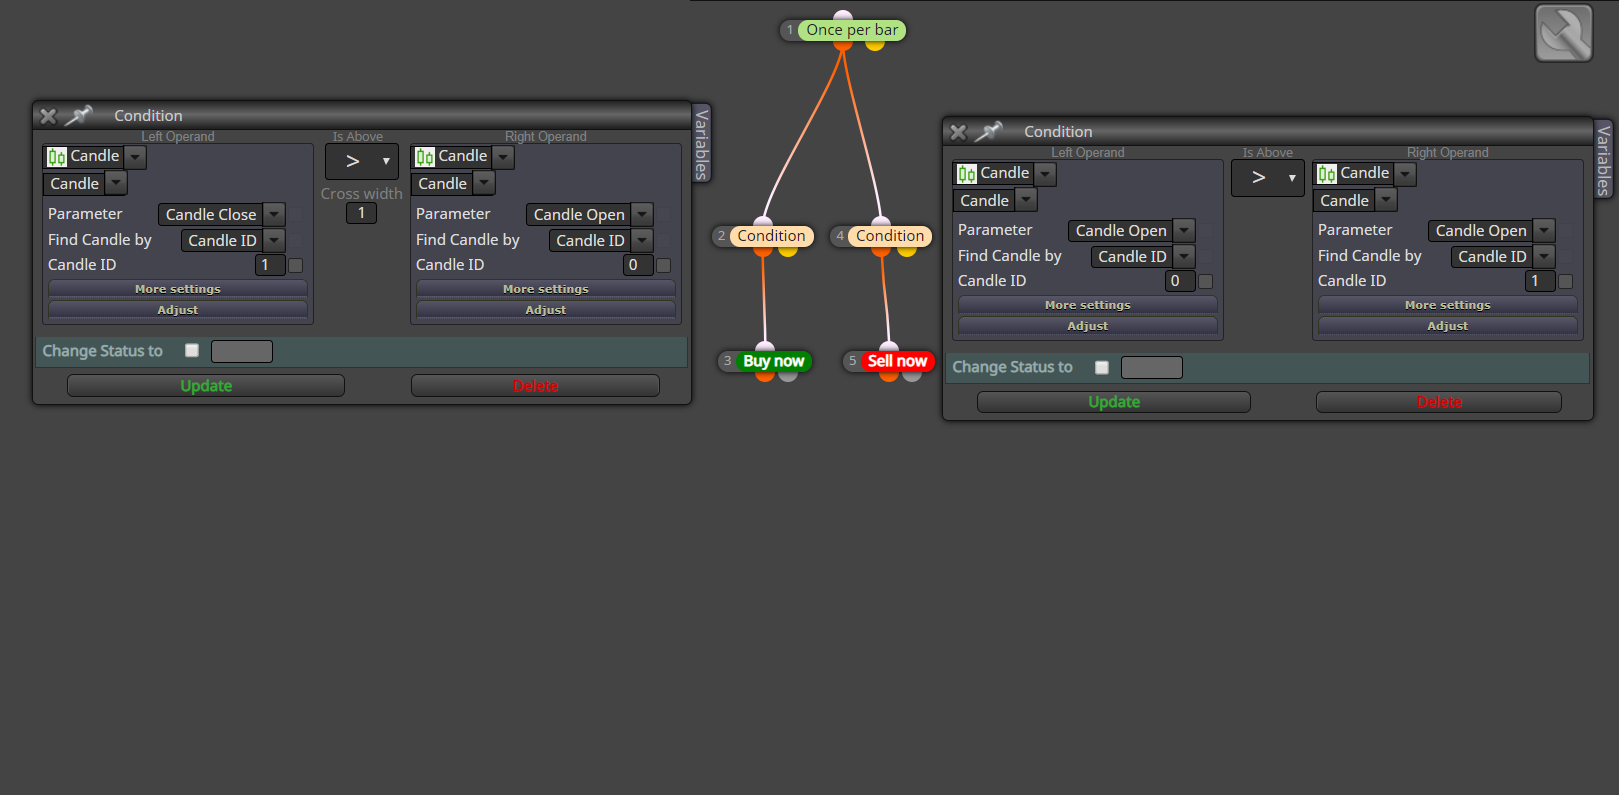This screenshot has width=1619, height=795.
Task: Click Adjust in left panel Right Operand
Action: tap(546, 309)
